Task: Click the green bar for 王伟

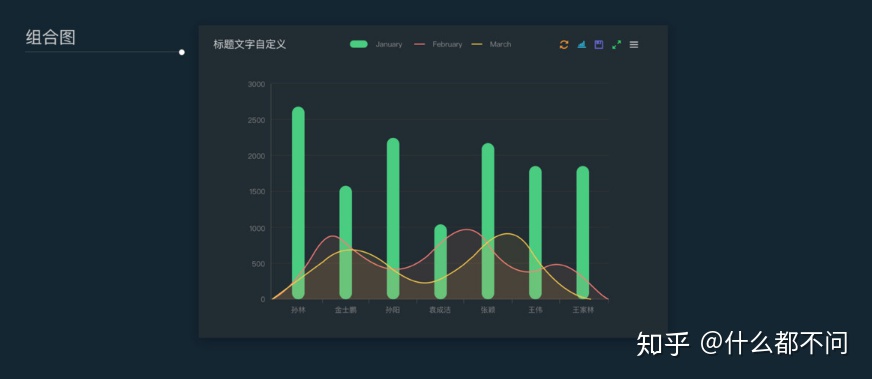Action: 536,232
